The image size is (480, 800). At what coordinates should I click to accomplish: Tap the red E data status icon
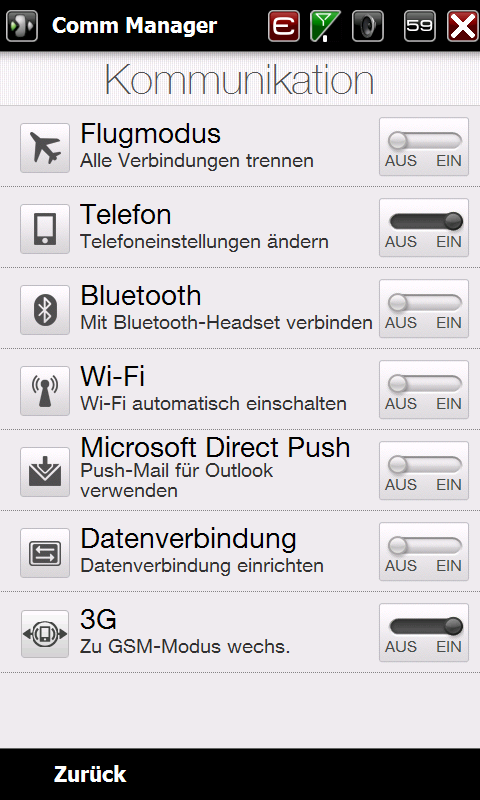284,26
